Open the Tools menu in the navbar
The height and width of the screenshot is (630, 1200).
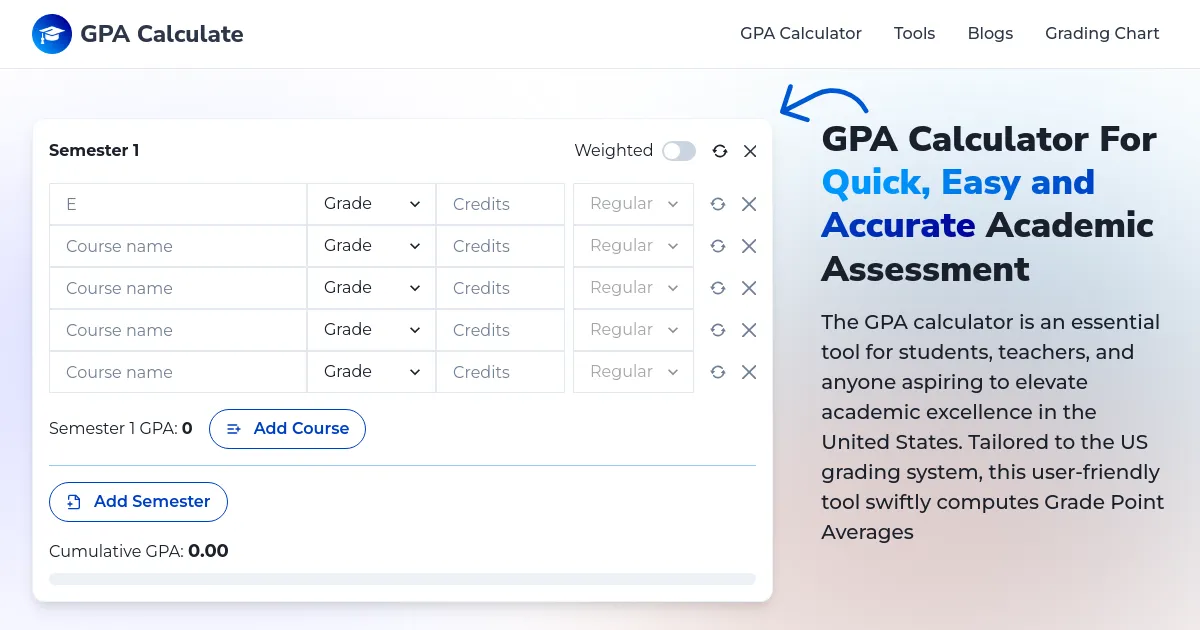[x=914, y=33]
